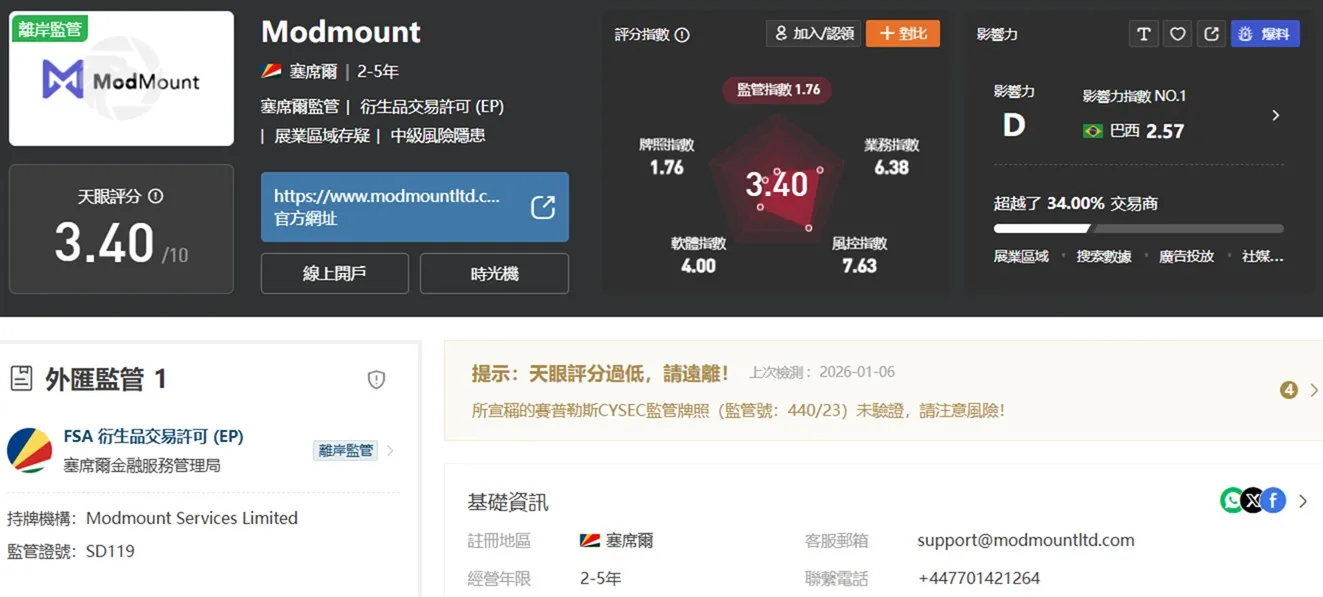Click the 超越了 34.00% progress bar
Screen dimensions: 1323x597
click(x=1138, y=229)
